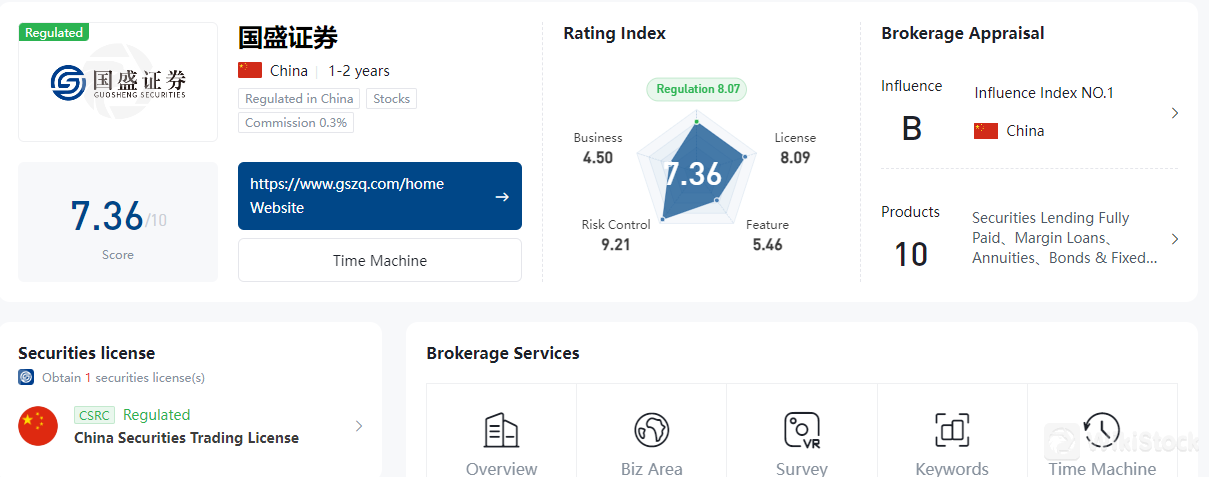Viewport: 1209px width, 477px height.
Task: Expand the China Securities Trading License row
Action: pos(359,426)
